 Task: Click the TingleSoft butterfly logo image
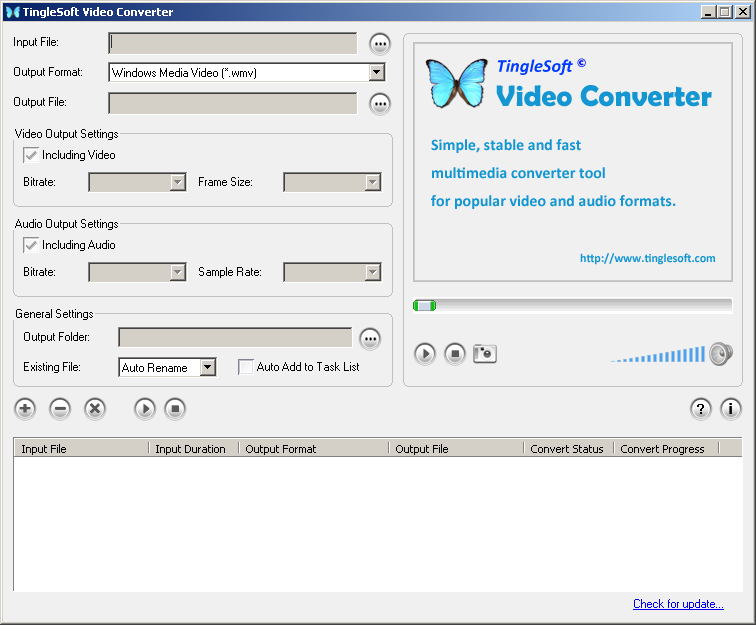pyautogui.click(x=457, y=83)
